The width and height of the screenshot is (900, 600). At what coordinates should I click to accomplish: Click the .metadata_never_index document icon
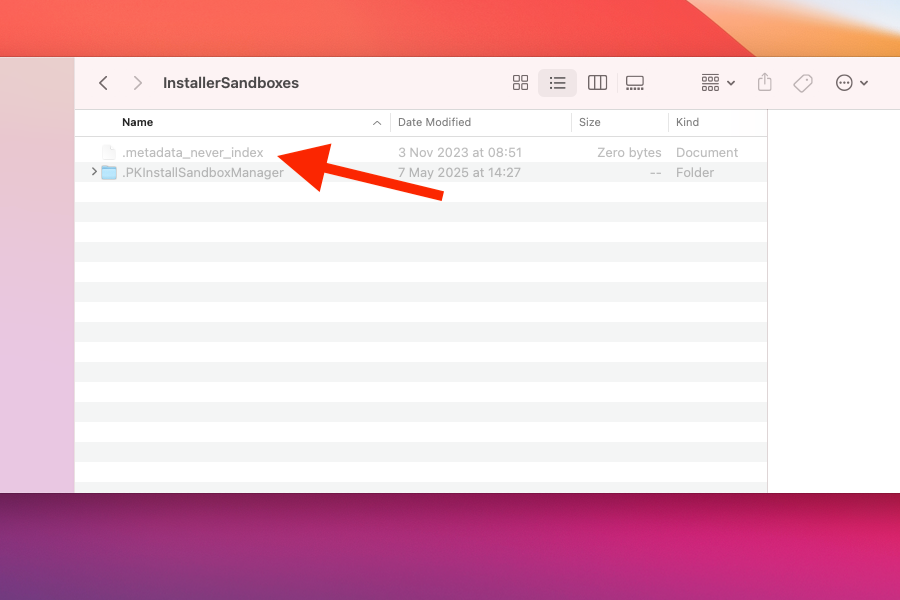click(x=108, y=152)
